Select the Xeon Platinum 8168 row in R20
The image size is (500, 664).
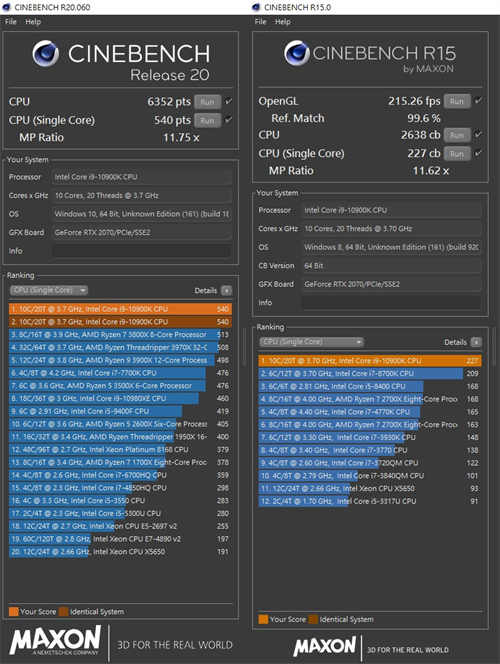[x=120, y=450]
